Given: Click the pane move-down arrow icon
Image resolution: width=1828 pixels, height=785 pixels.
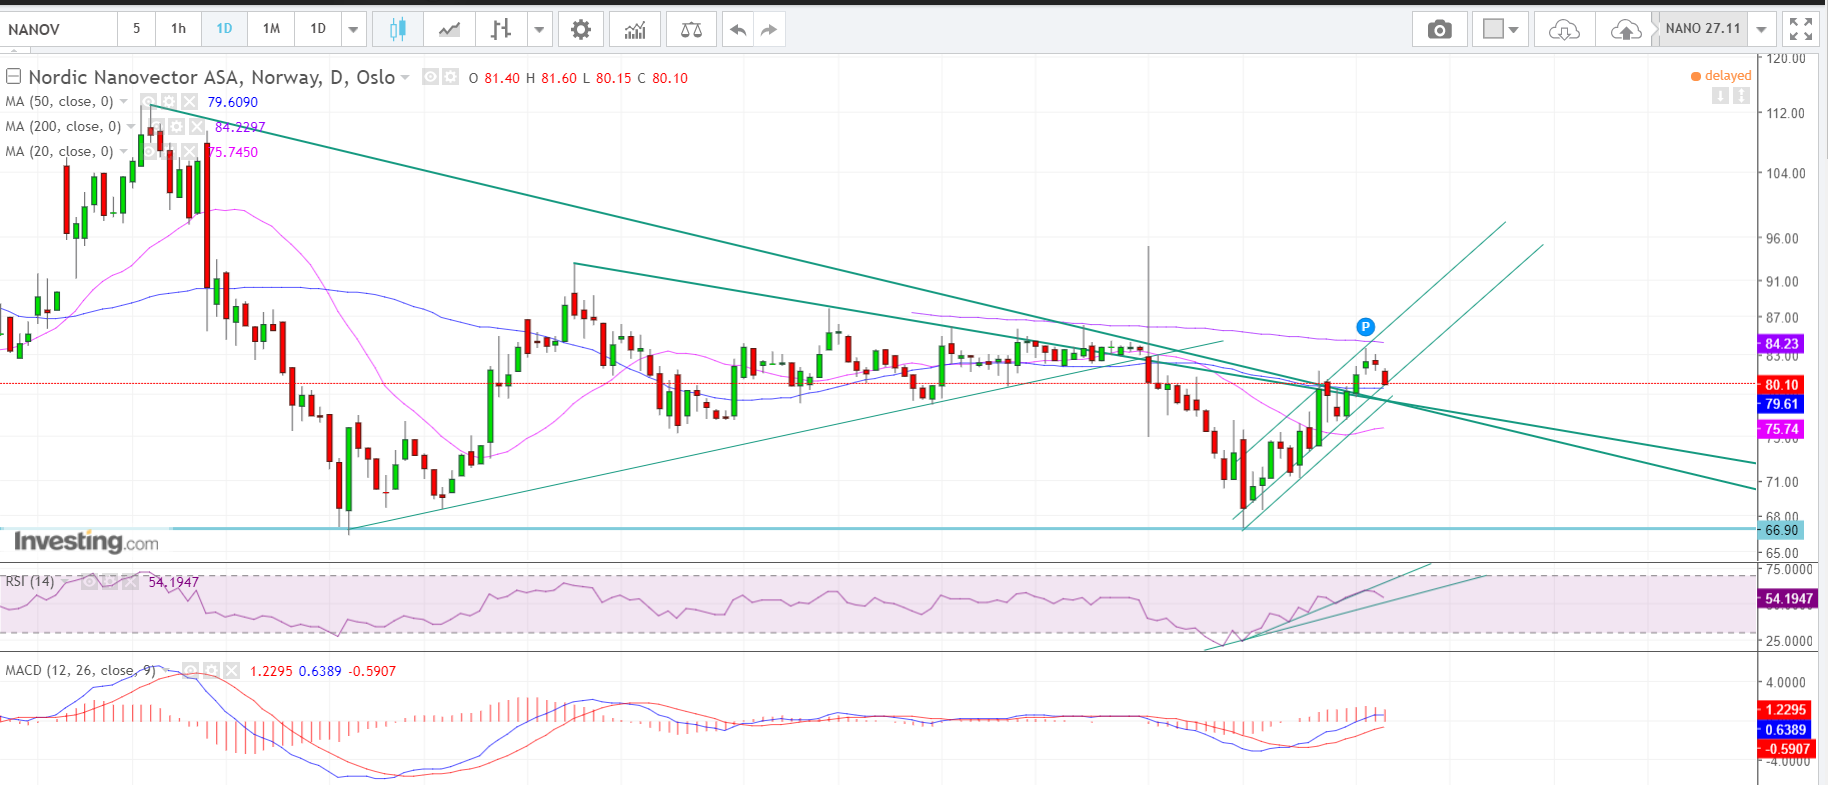Looking at the screenshot, I should tap(1720, 96).
